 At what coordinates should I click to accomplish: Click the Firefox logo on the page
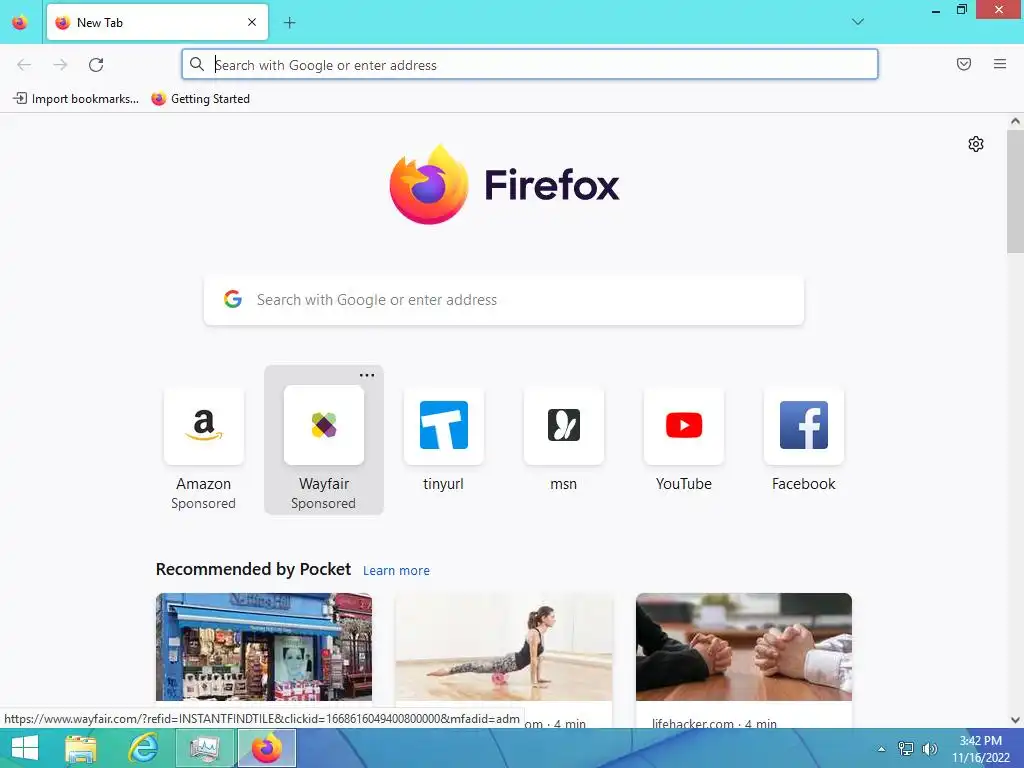[x=504, y=185]
